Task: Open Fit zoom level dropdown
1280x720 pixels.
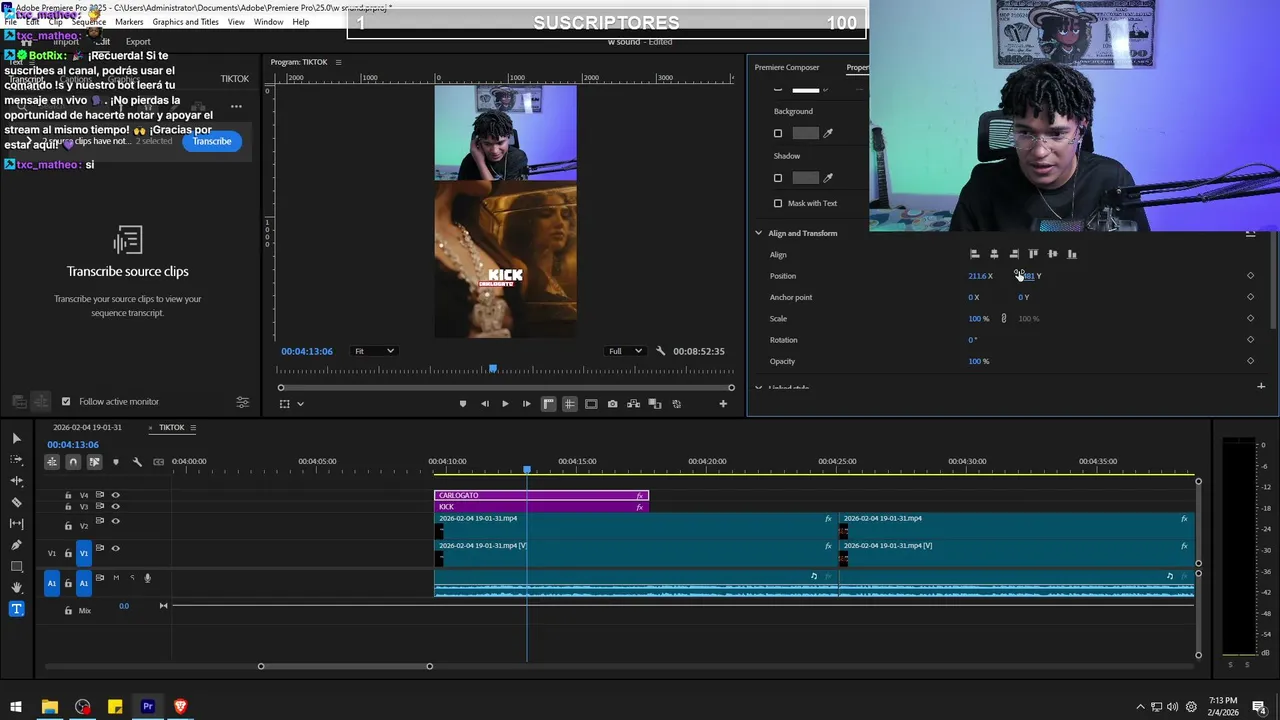Action: click(x=374, y=351)
